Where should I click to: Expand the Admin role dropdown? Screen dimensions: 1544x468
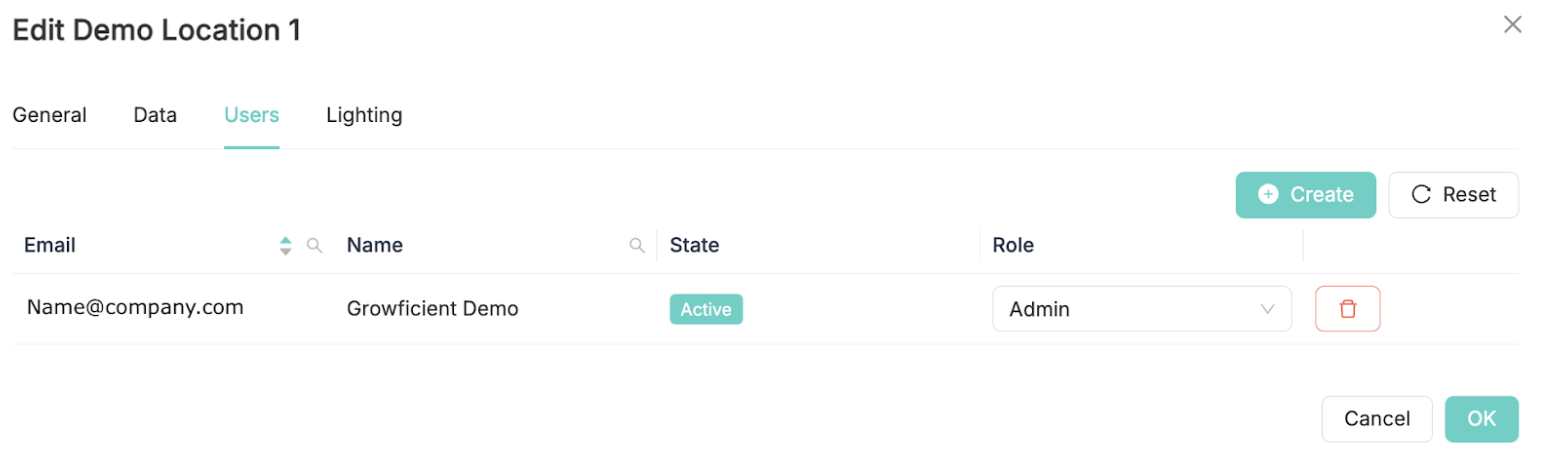[x=1142, y=309]
